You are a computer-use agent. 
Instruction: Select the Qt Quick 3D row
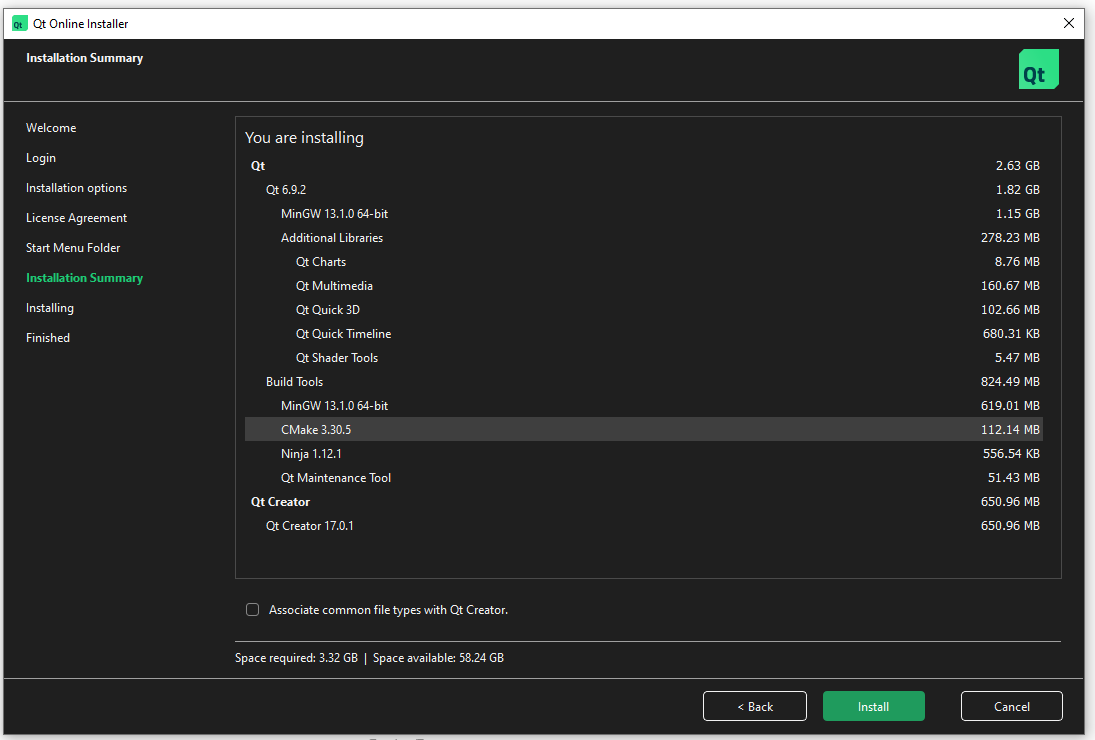coord(643,310)
